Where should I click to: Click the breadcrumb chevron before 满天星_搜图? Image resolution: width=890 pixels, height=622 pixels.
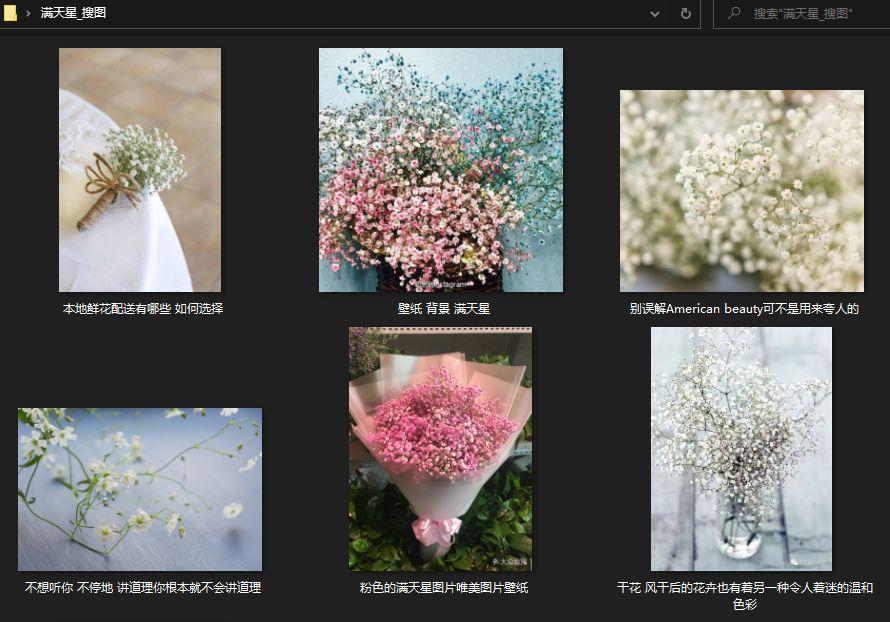tap(28, 13)
